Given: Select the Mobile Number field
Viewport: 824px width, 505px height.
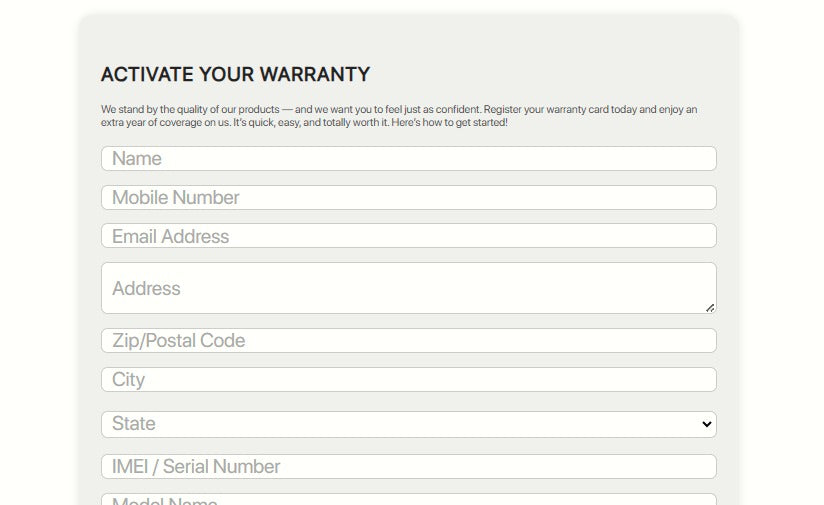Looking at the screenshot, I should 409,198.
